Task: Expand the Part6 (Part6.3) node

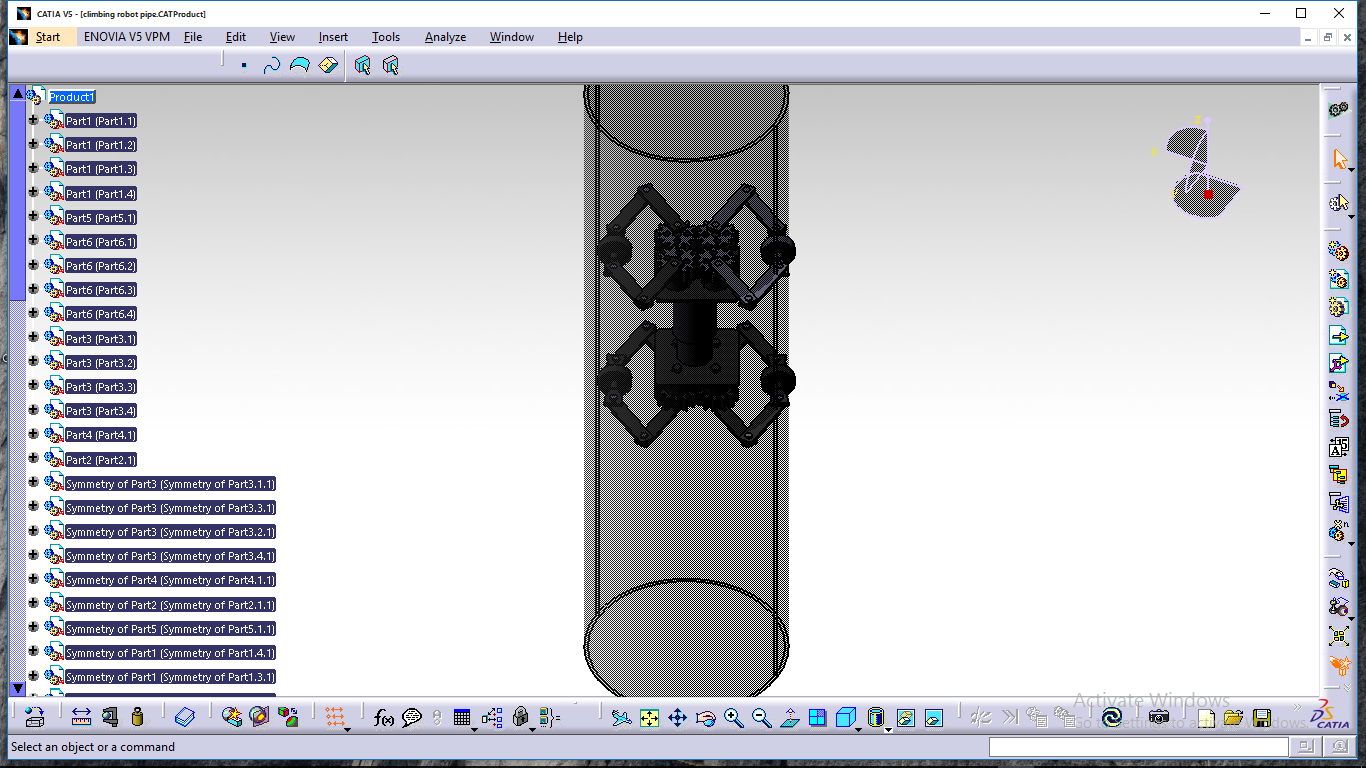Action: click(x=33, y=289)
